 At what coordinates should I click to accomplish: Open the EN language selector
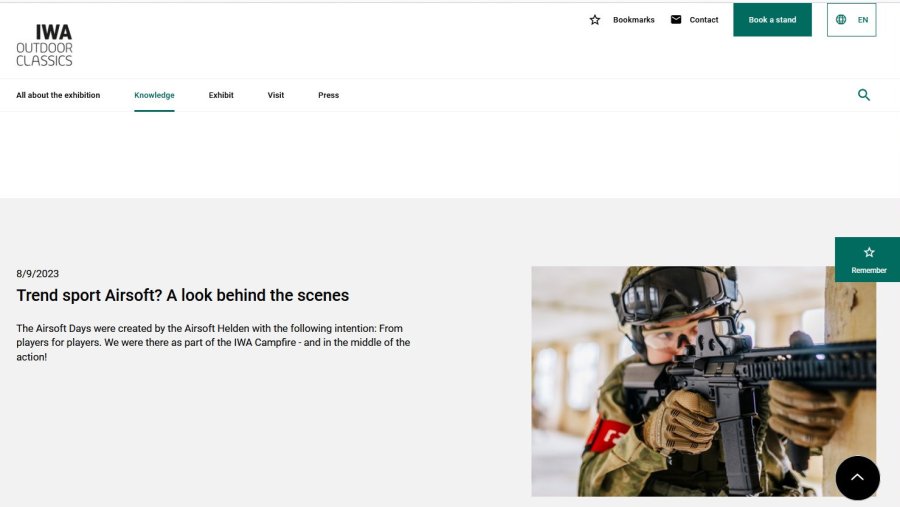(862, 20)
